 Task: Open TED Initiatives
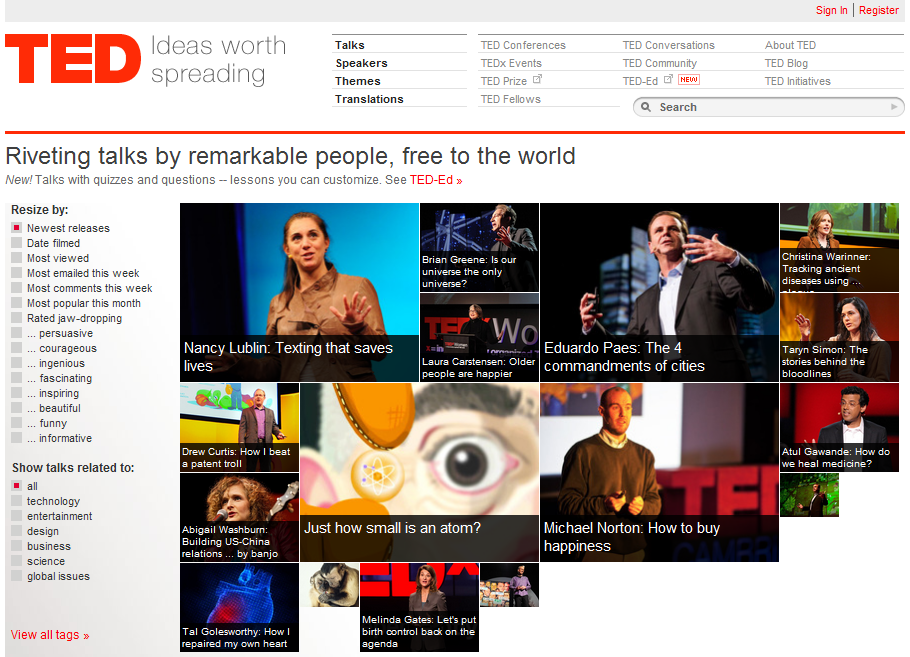coord(797,81)
